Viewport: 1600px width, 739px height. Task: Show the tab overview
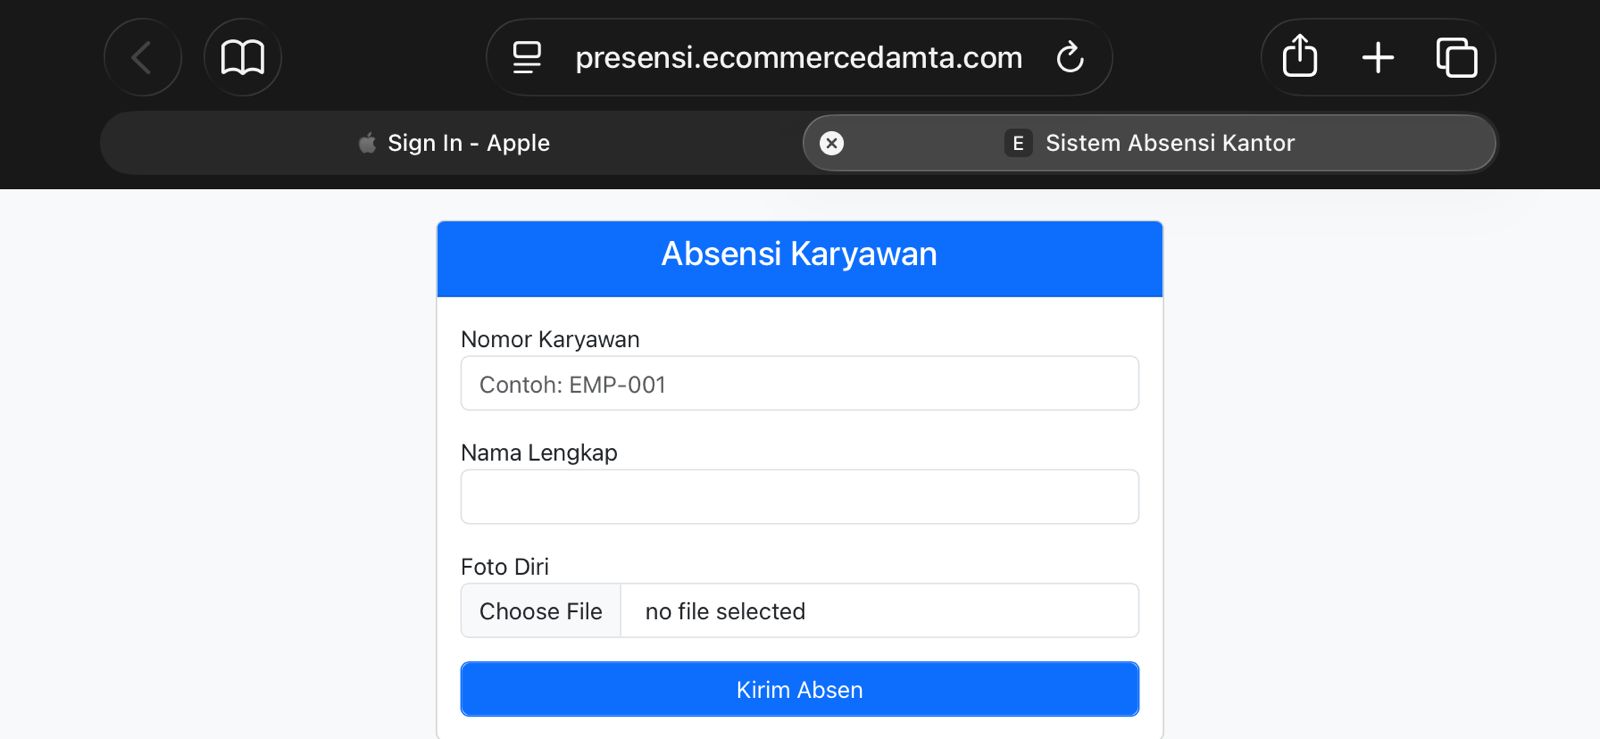[1456, 58]
